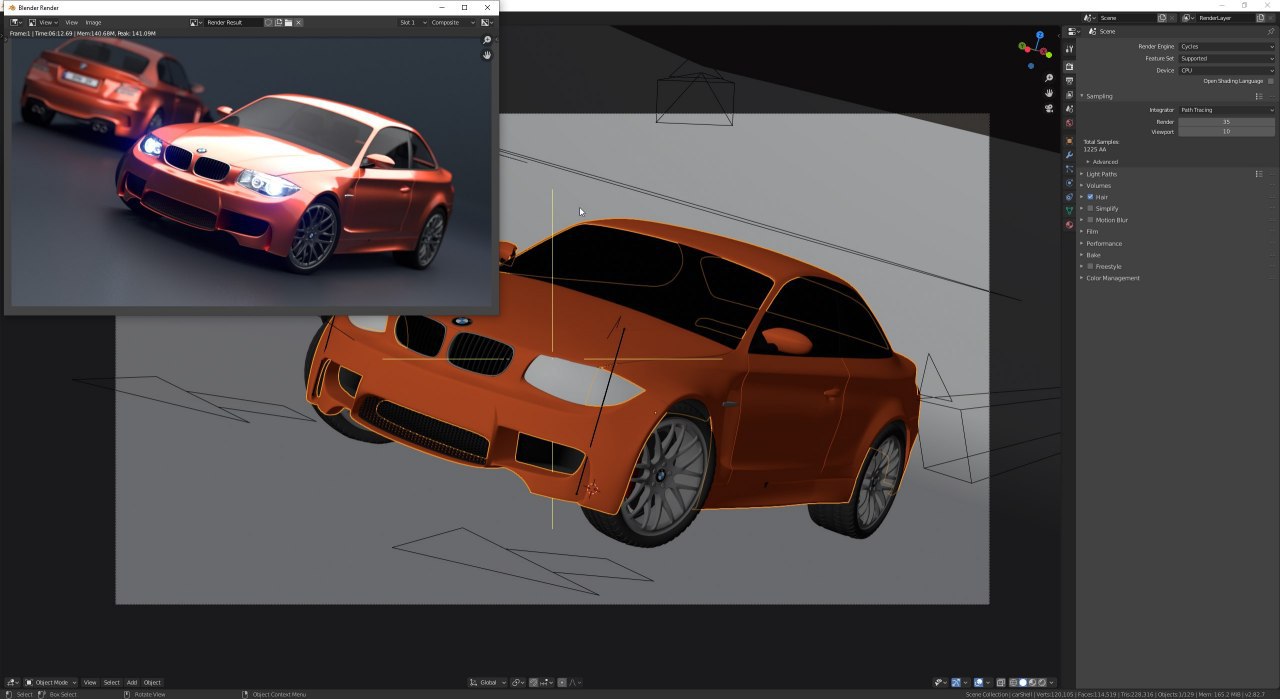Click the navigation axis gizmo
1280x699 pixels.
click(1036, 50)
